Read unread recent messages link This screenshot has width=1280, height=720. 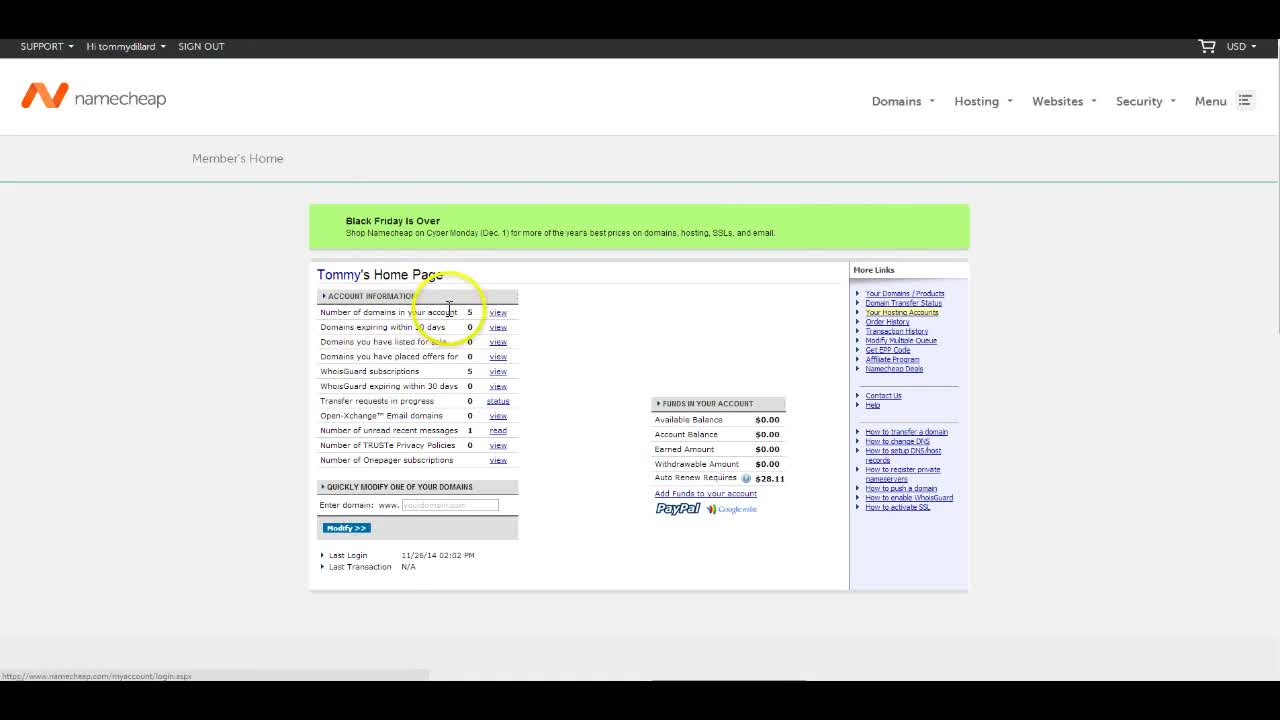pyautogui.click(x=498, y=431)
